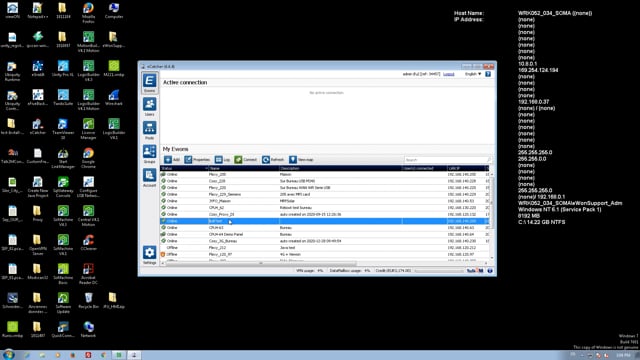Click the Talk2M logo in status bar
The image size is (640, 360).
475,271
